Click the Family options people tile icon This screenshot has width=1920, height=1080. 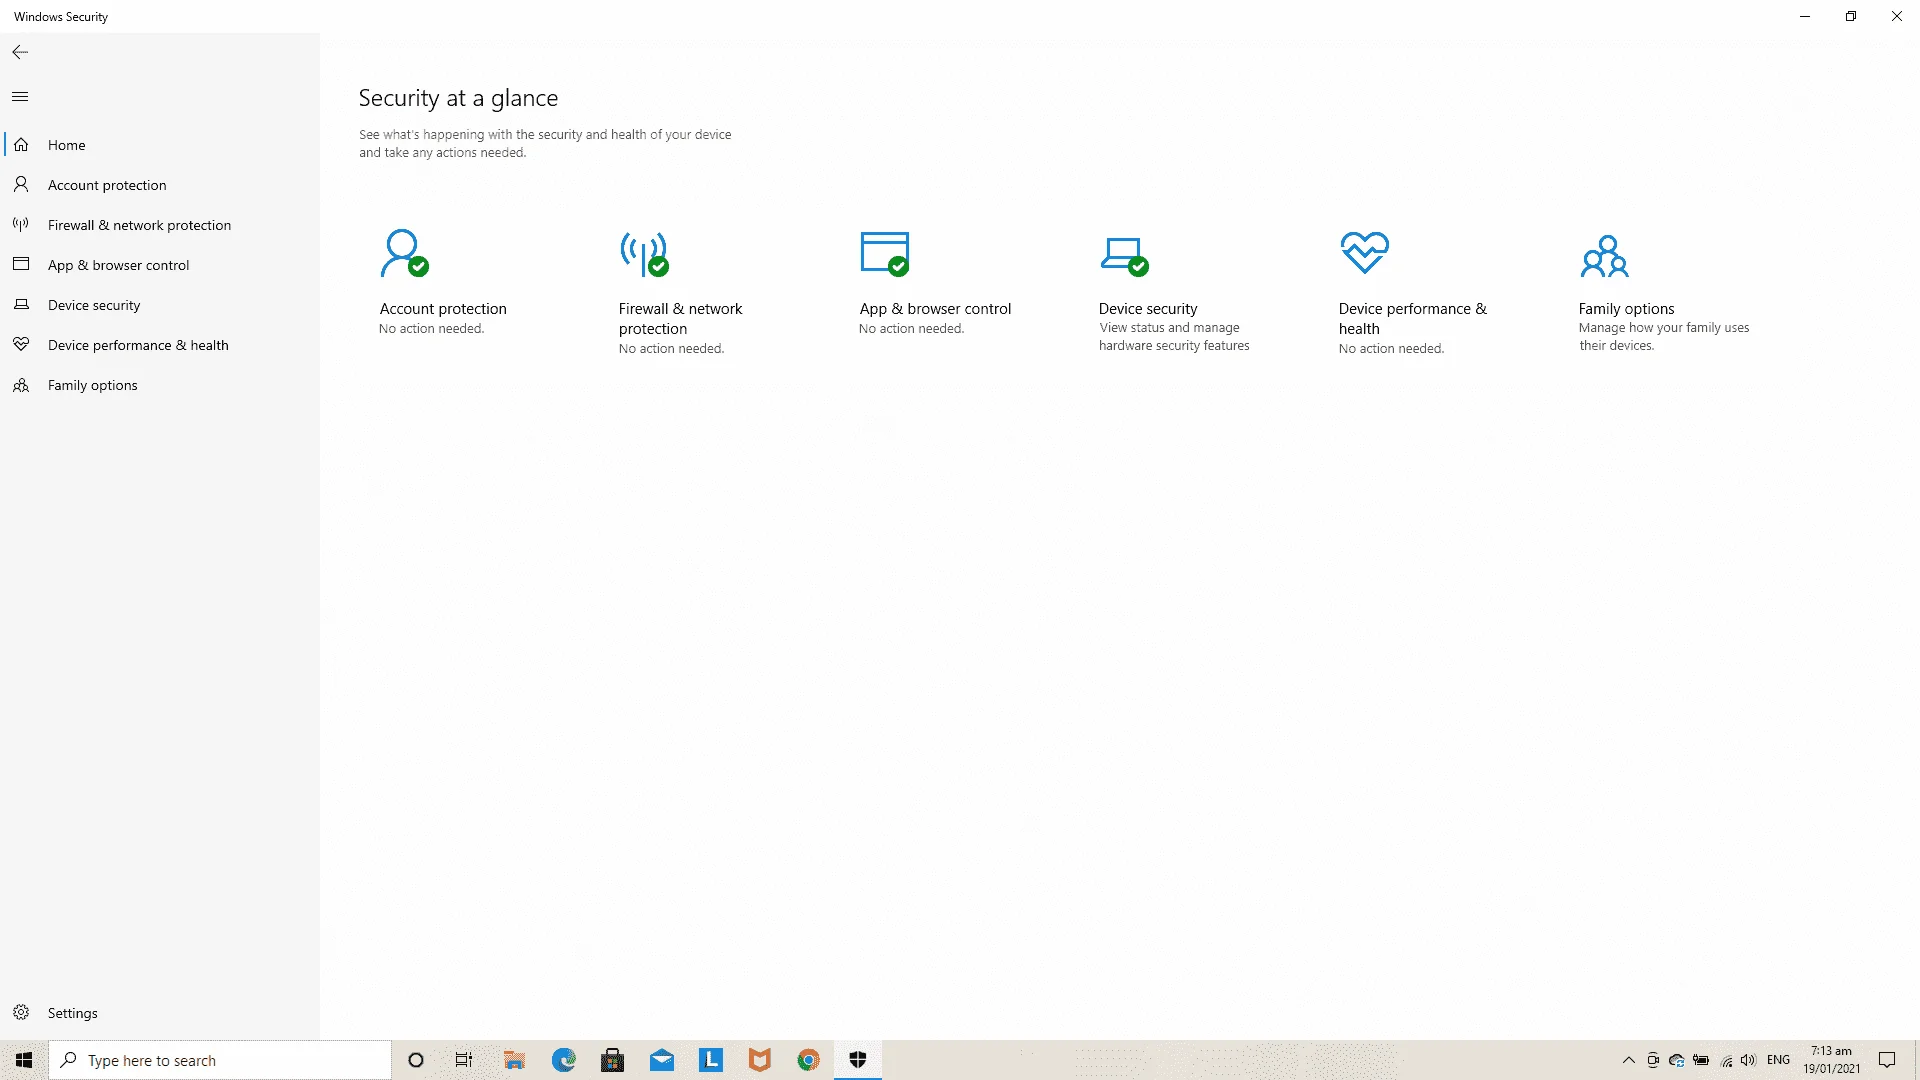[1604, 256]
